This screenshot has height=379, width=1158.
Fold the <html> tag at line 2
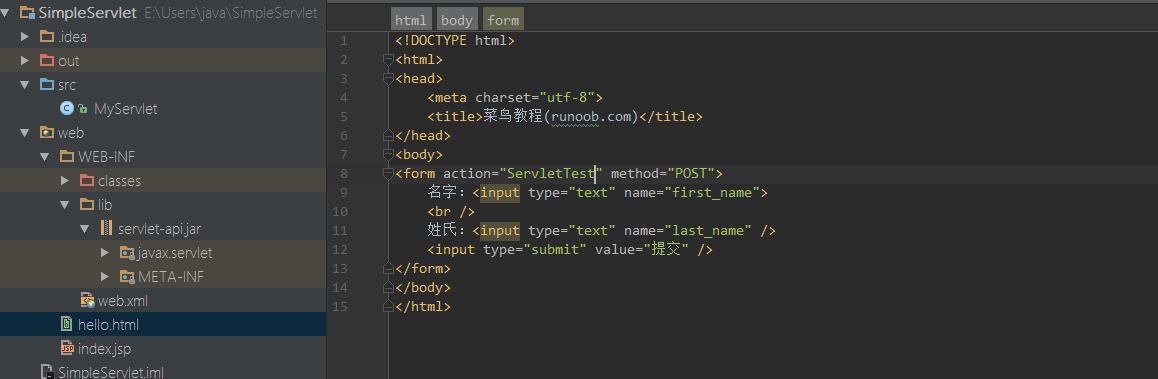[388, 59]
